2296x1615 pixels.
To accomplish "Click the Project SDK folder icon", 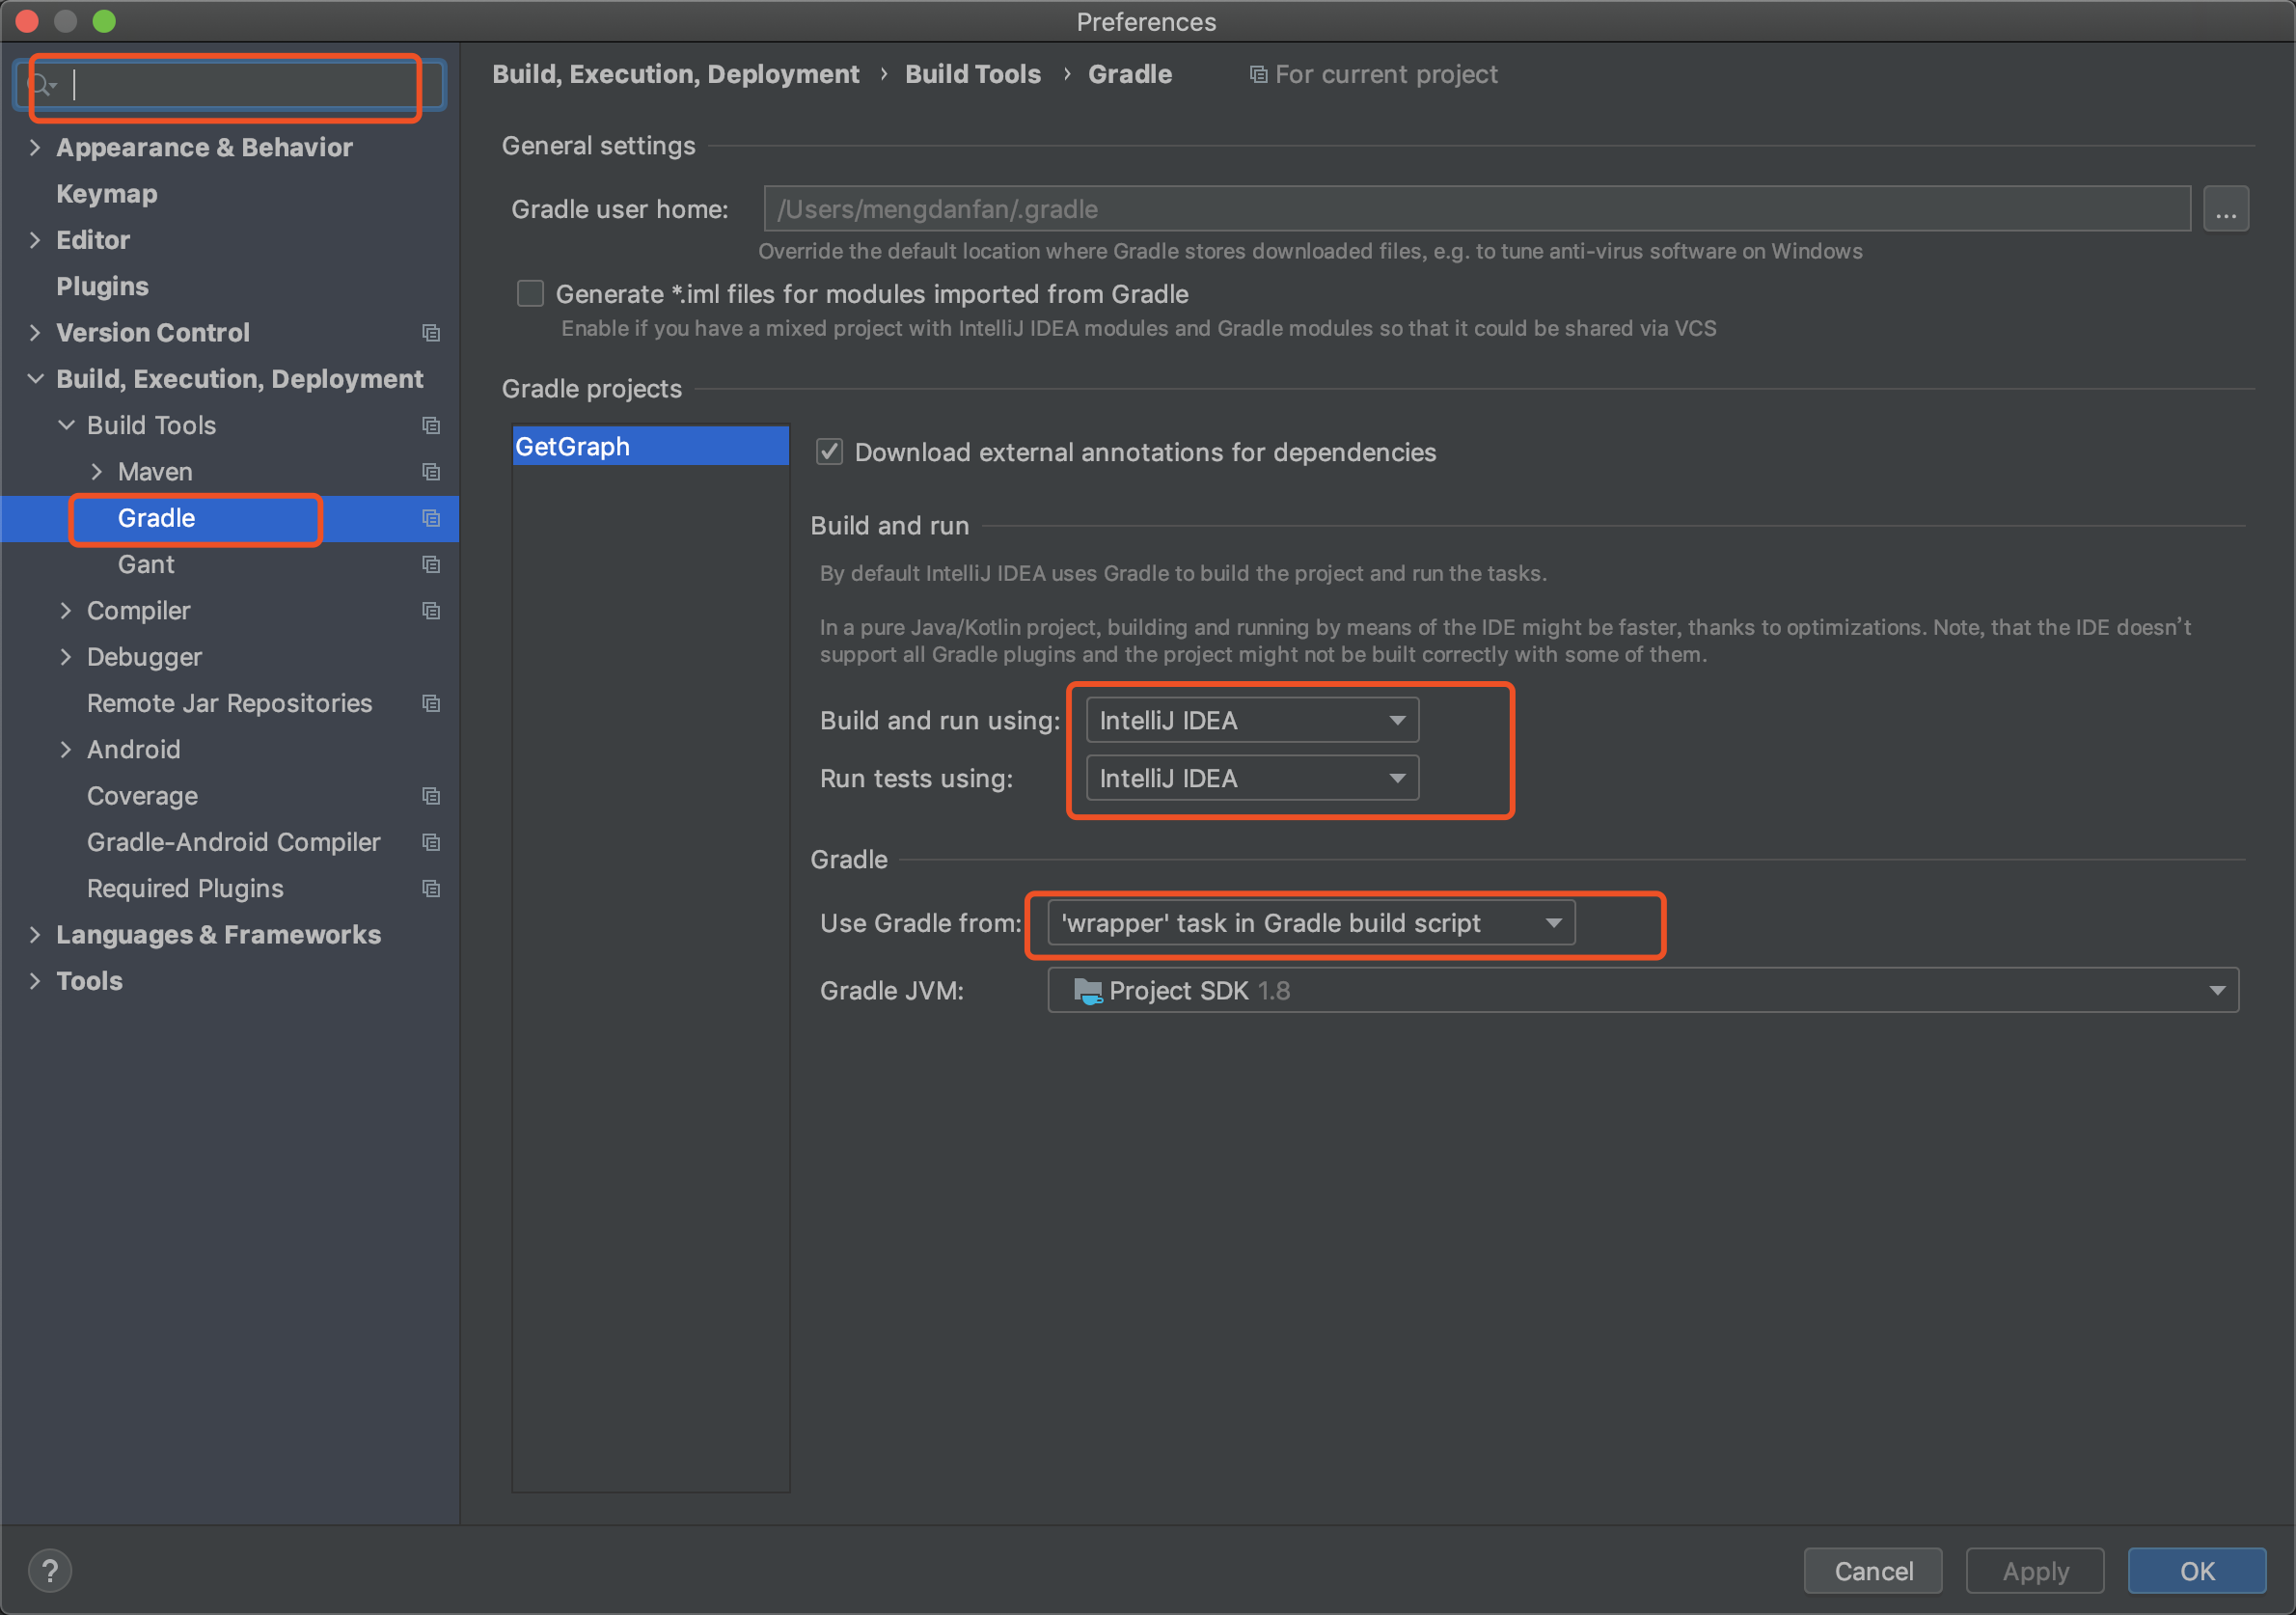I will pyautogui.click(x=1087, y=991).
